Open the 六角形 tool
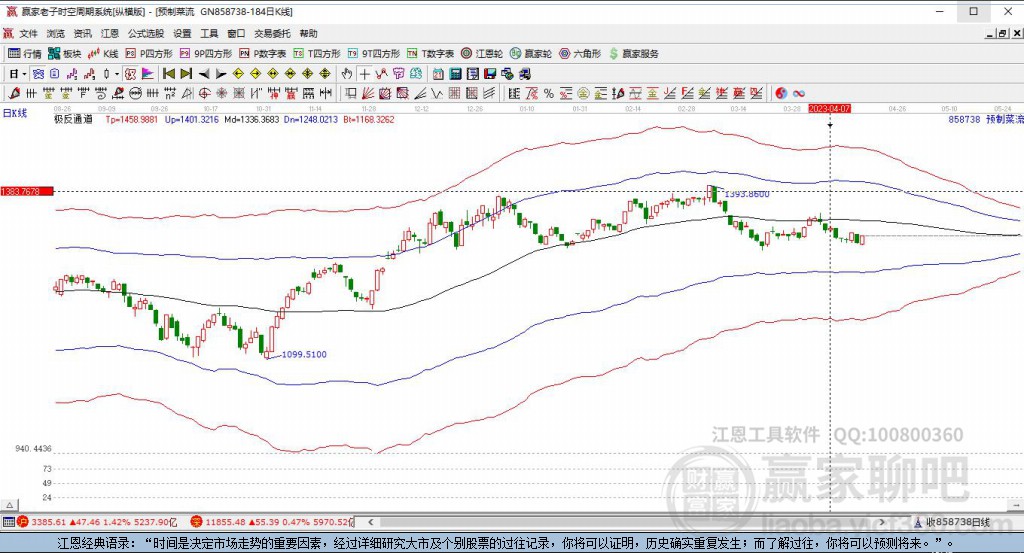1024x553 pixels. [580, 54]
